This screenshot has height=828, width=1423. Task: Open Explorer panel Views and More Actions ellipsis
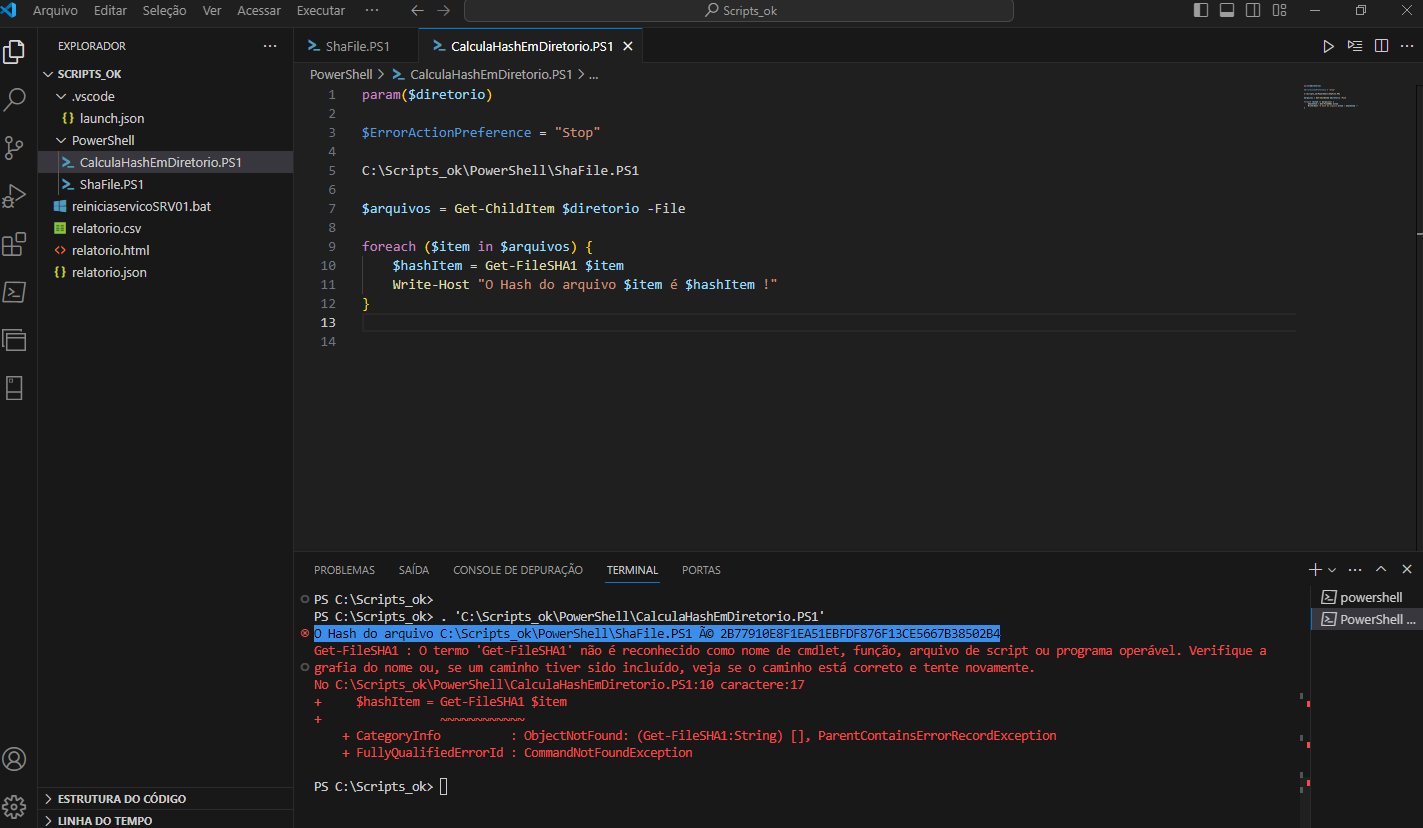[x=270, y=46]
